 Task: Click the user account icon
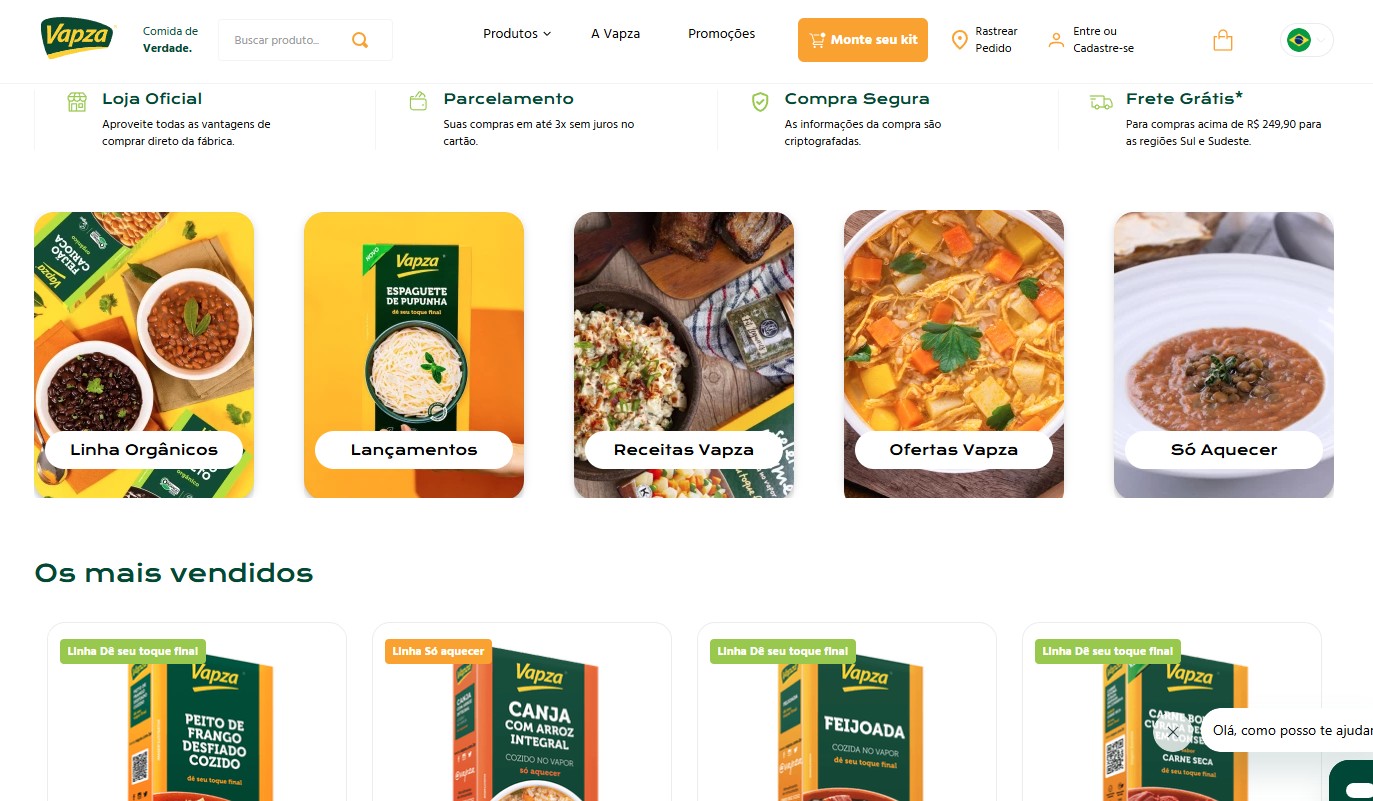click(x=1056, y=40)
